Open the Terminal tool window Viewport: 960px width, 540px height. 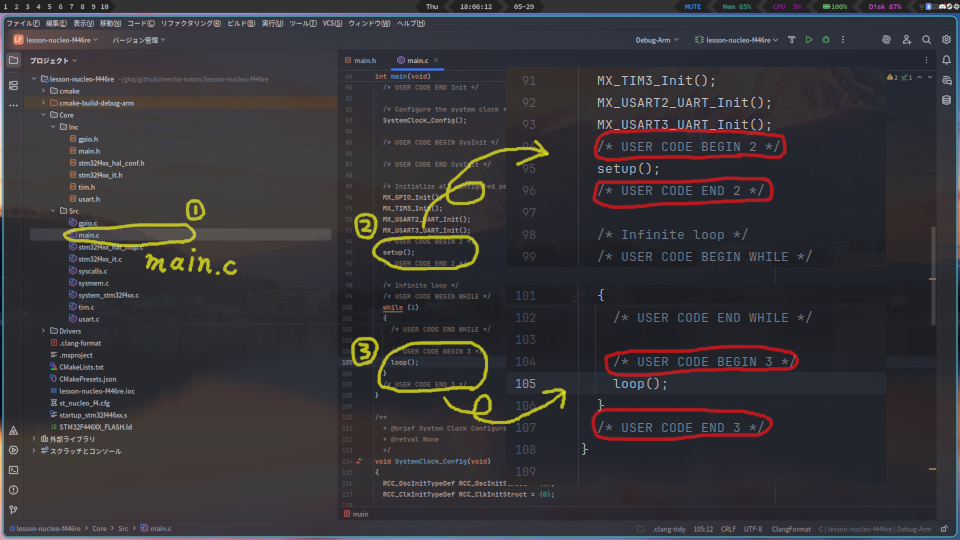[13, 469]
